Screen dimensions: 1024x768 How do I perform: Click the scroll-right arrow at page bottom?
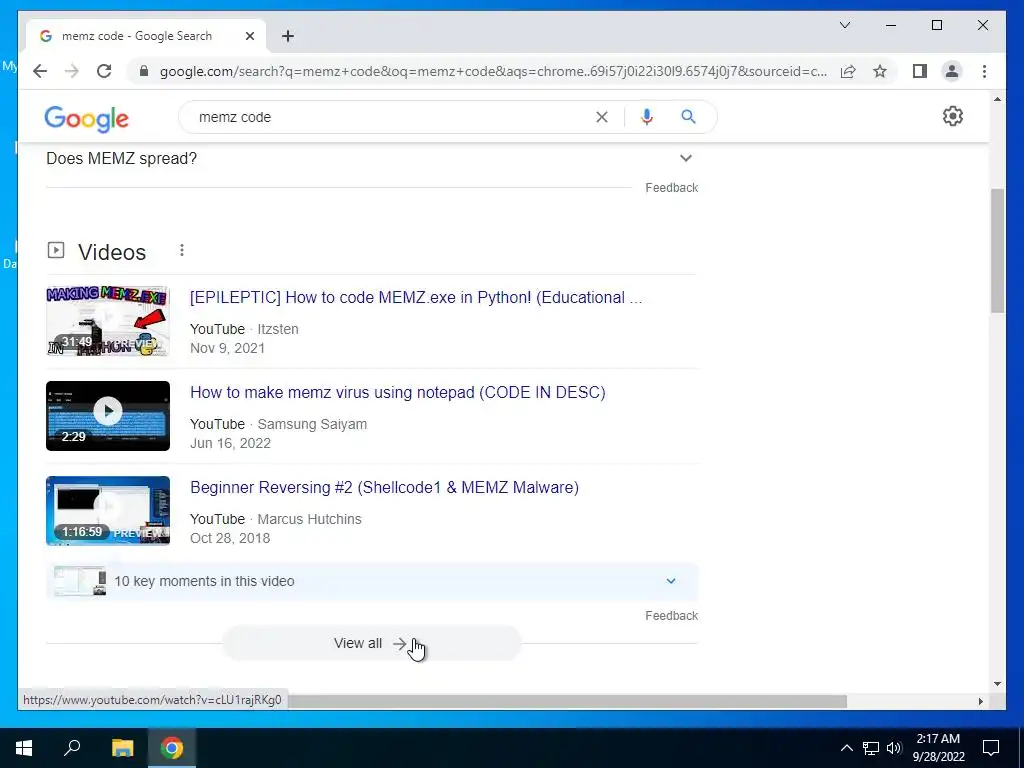[980, 701]
